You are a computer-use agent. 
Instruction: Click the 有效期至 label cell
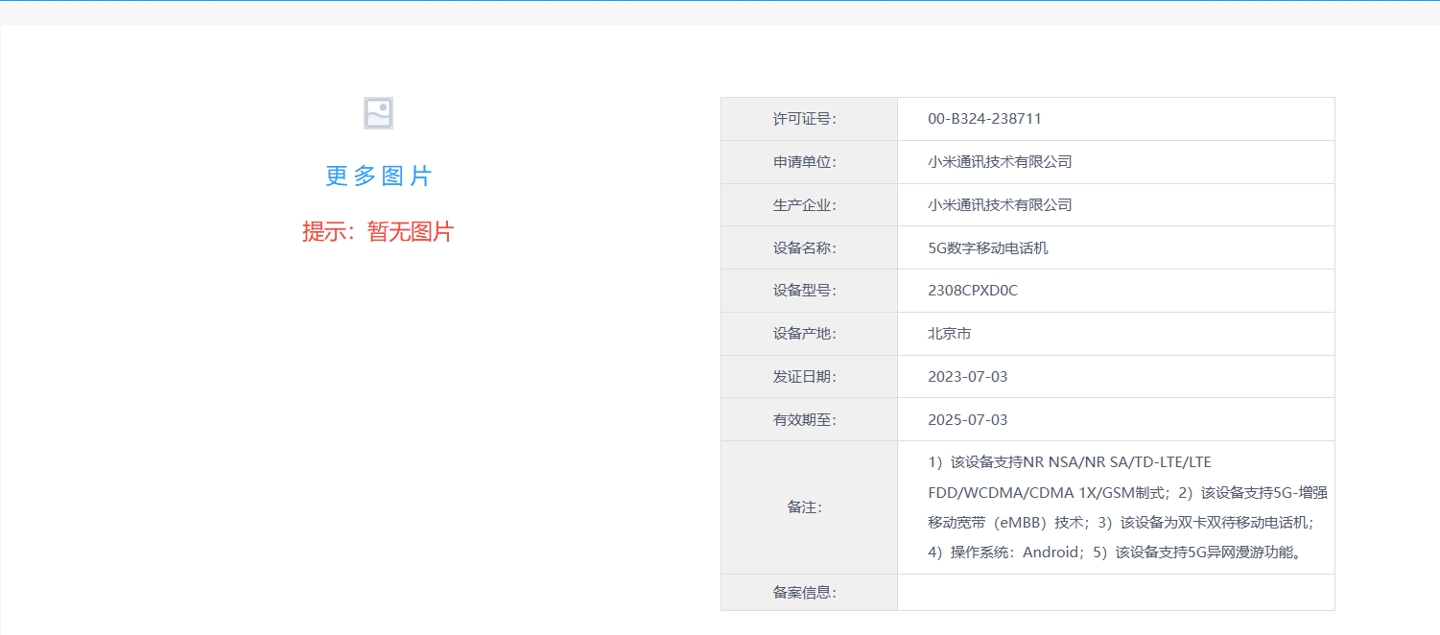point(804,420)
